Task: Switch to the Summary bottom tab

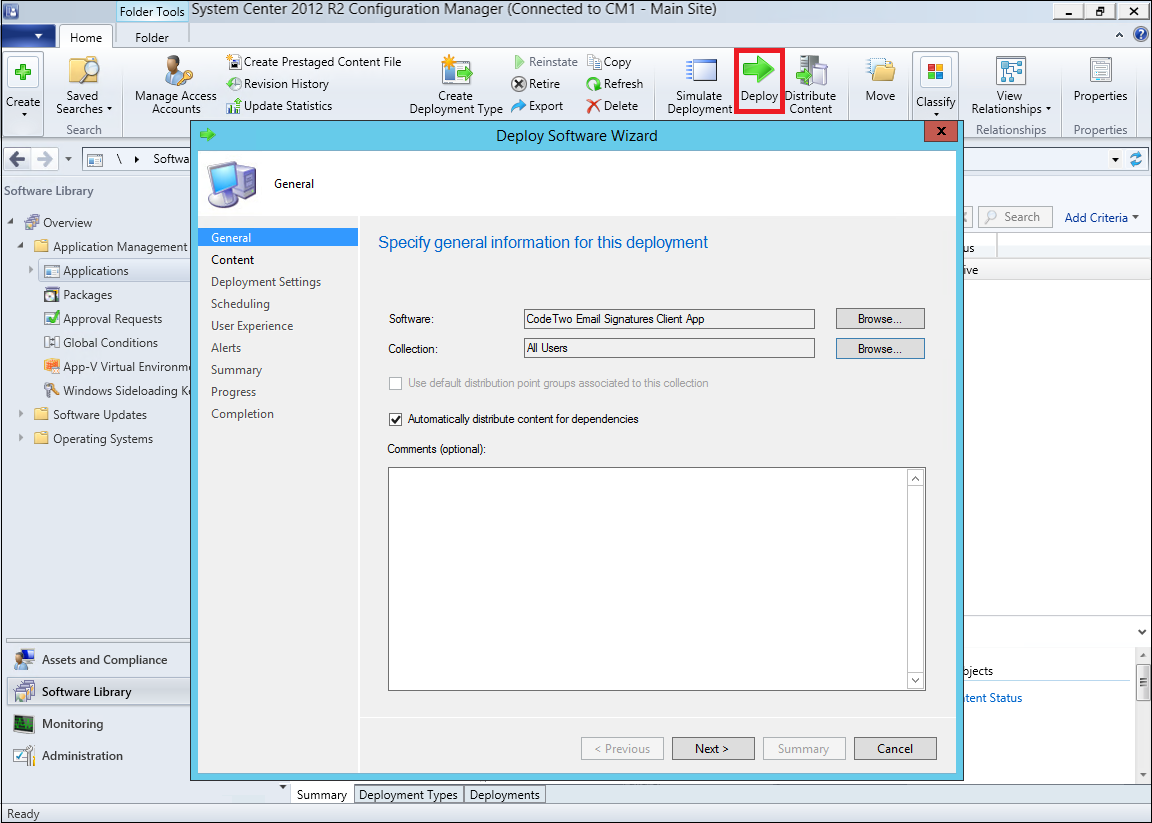Action: [322, 794]
